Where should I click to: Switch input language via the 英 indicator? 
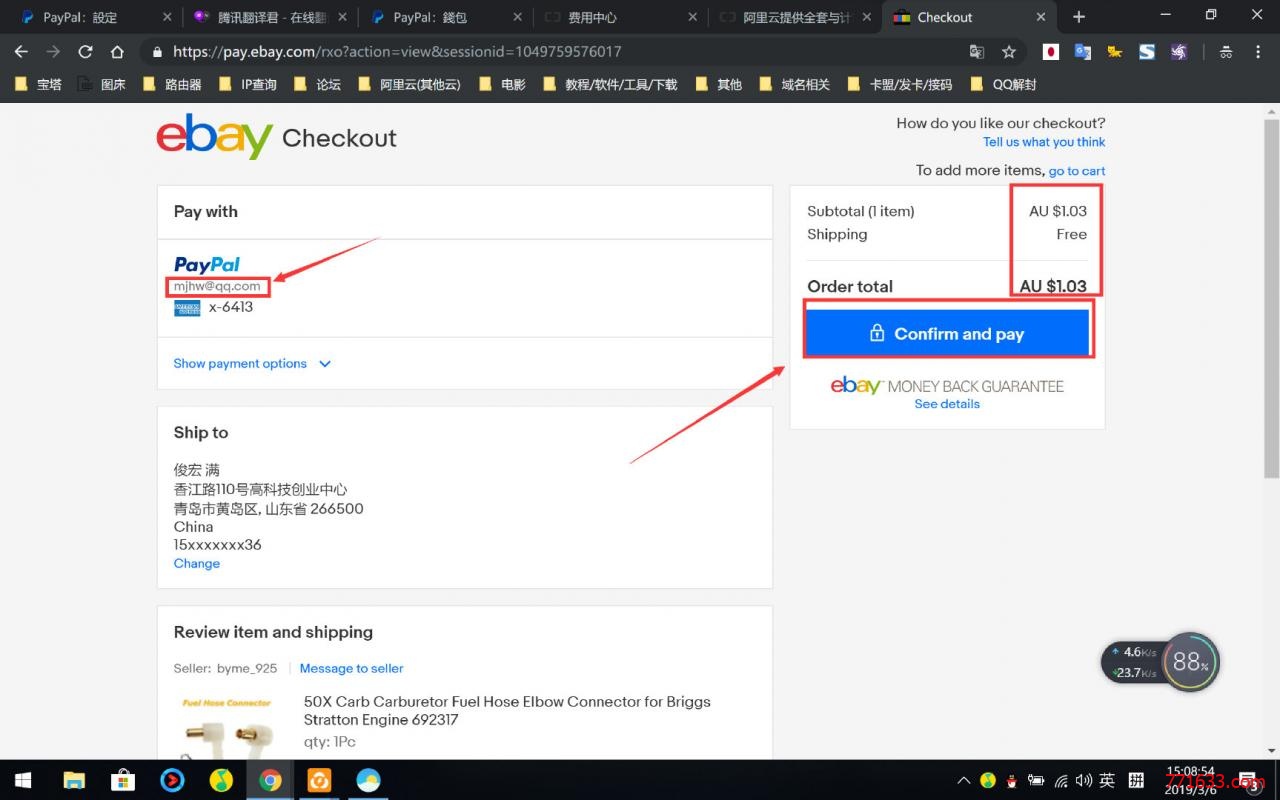[x=1107, y=780]
